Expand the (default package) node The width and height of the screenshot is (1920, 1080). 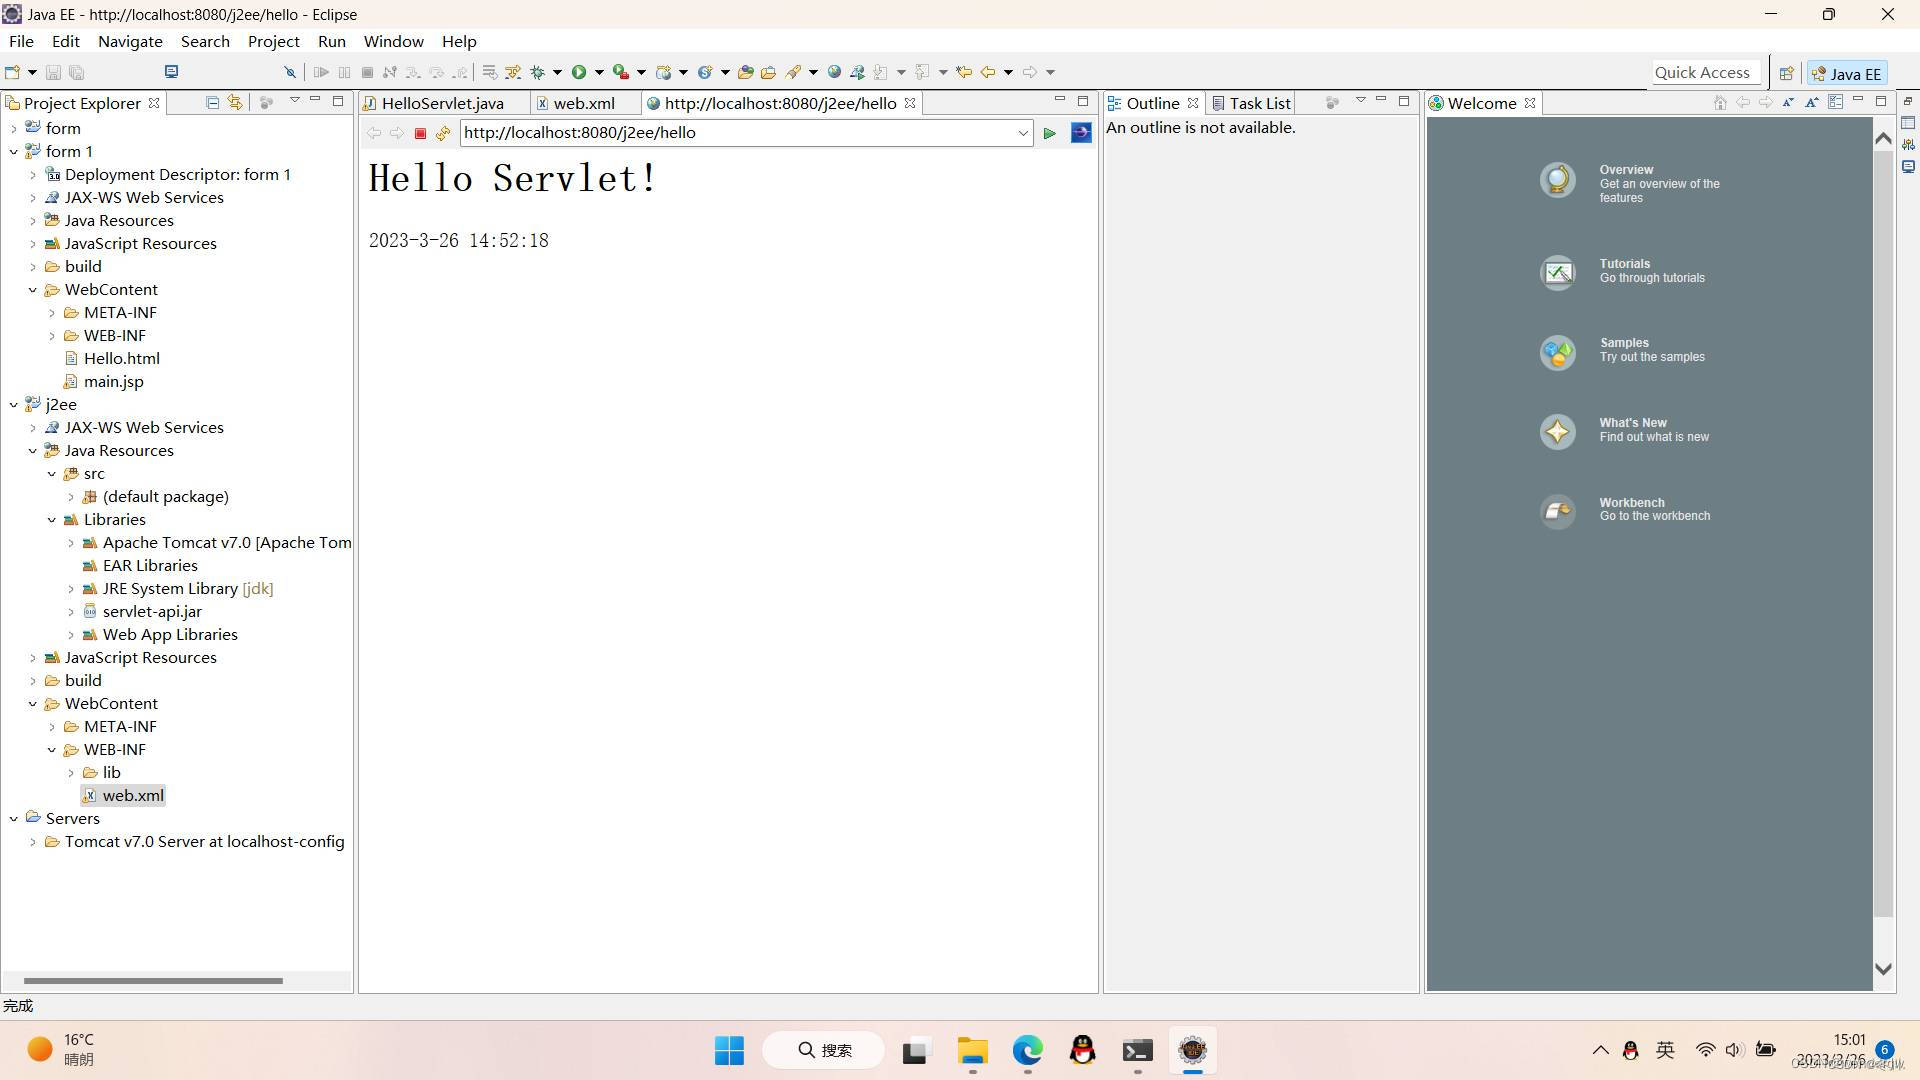(71, 497)
